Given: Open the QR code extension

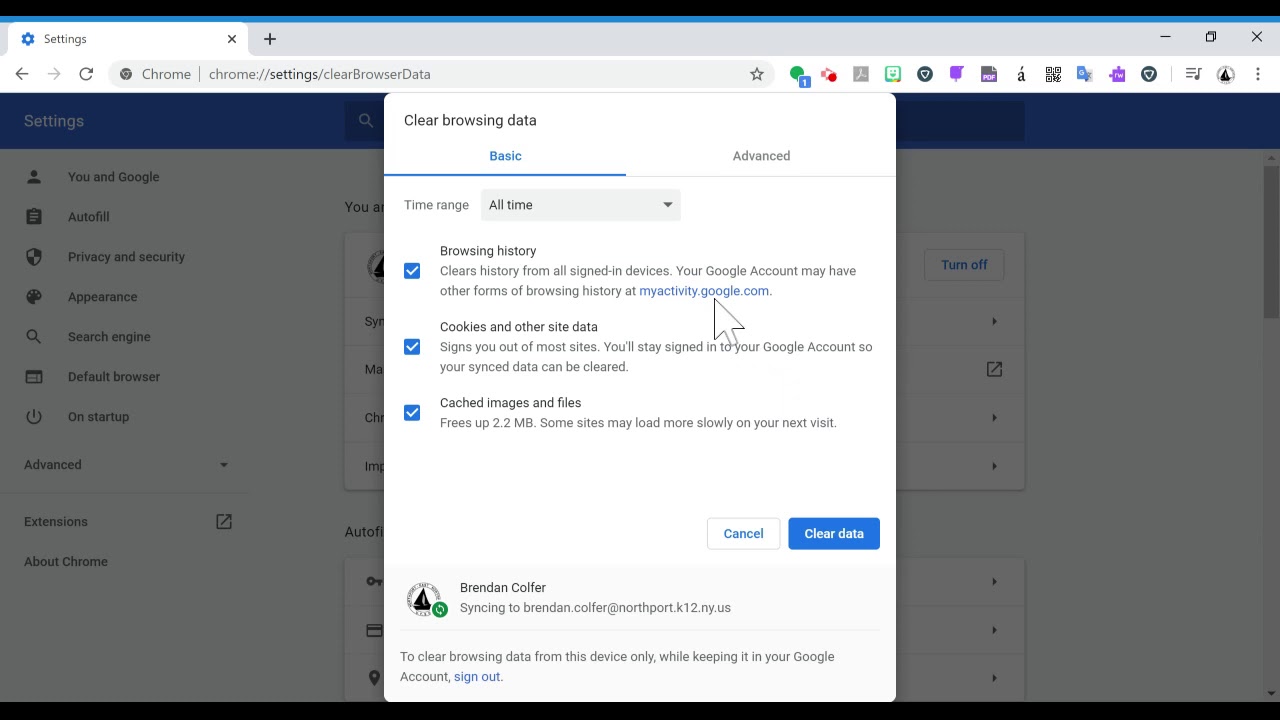Looking at the screenshot, I should click(x=1053, y=74).
